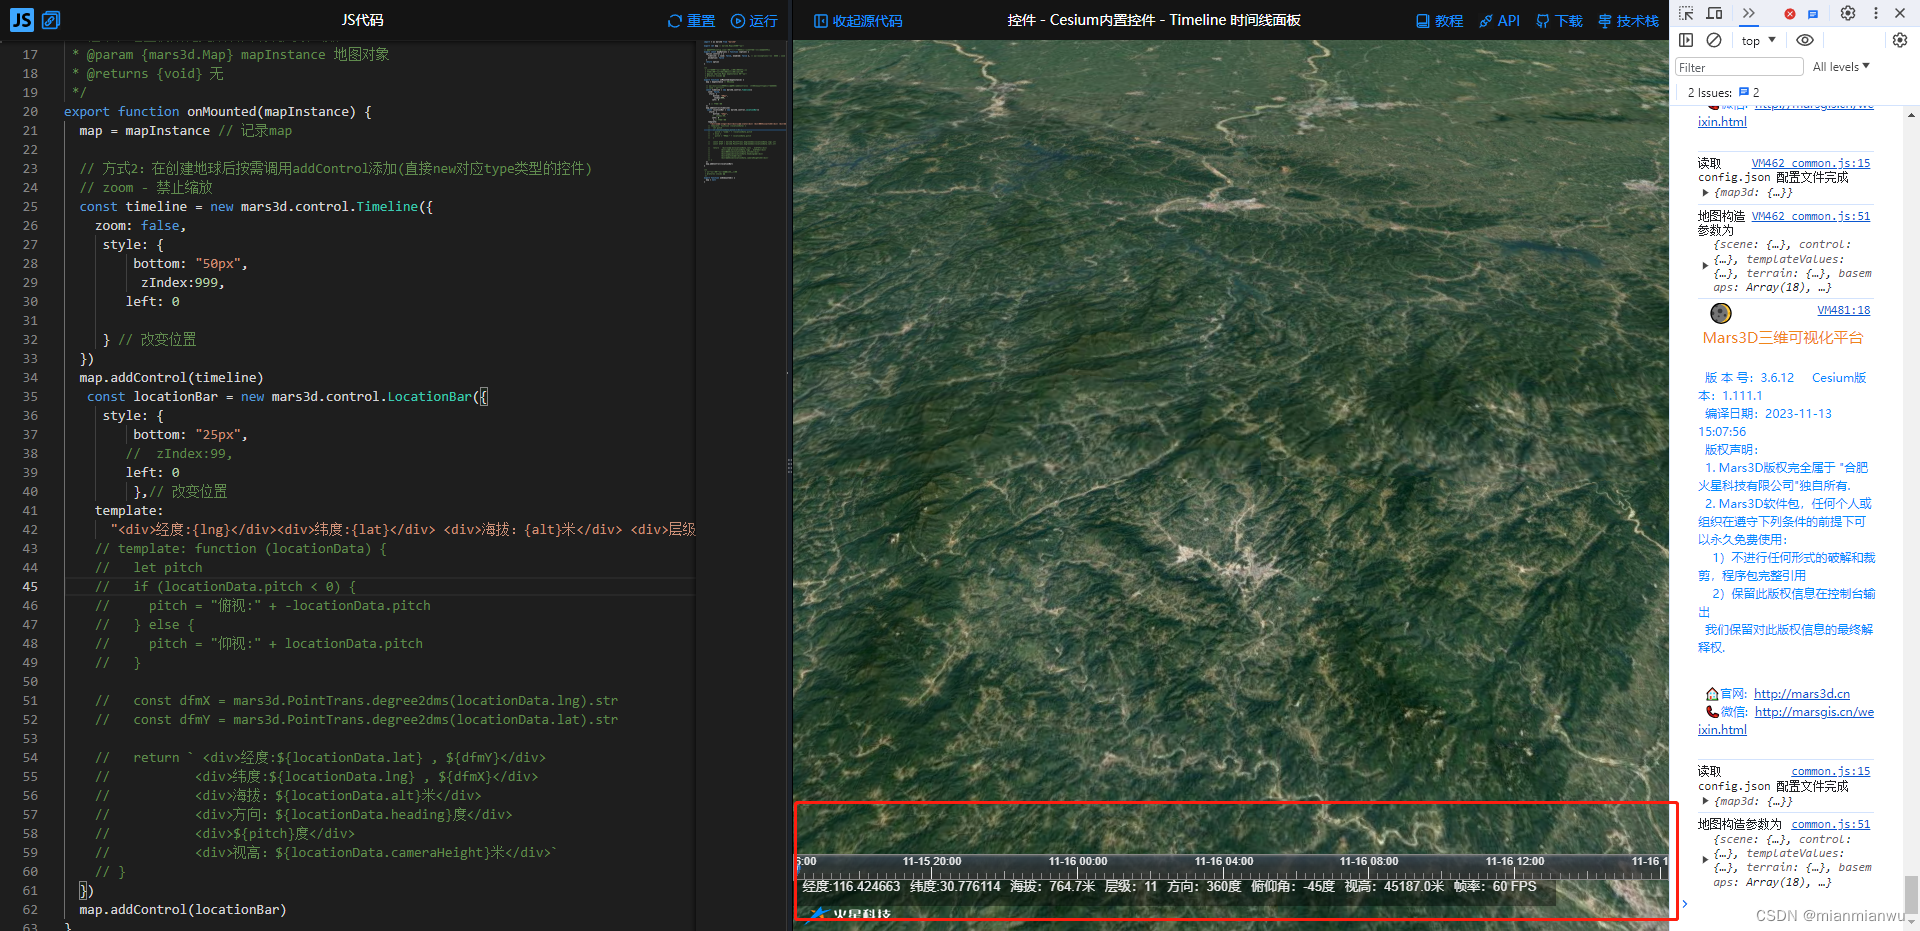Expand the map3d config object in console
1920x931 pixels.
(1707, 192)
